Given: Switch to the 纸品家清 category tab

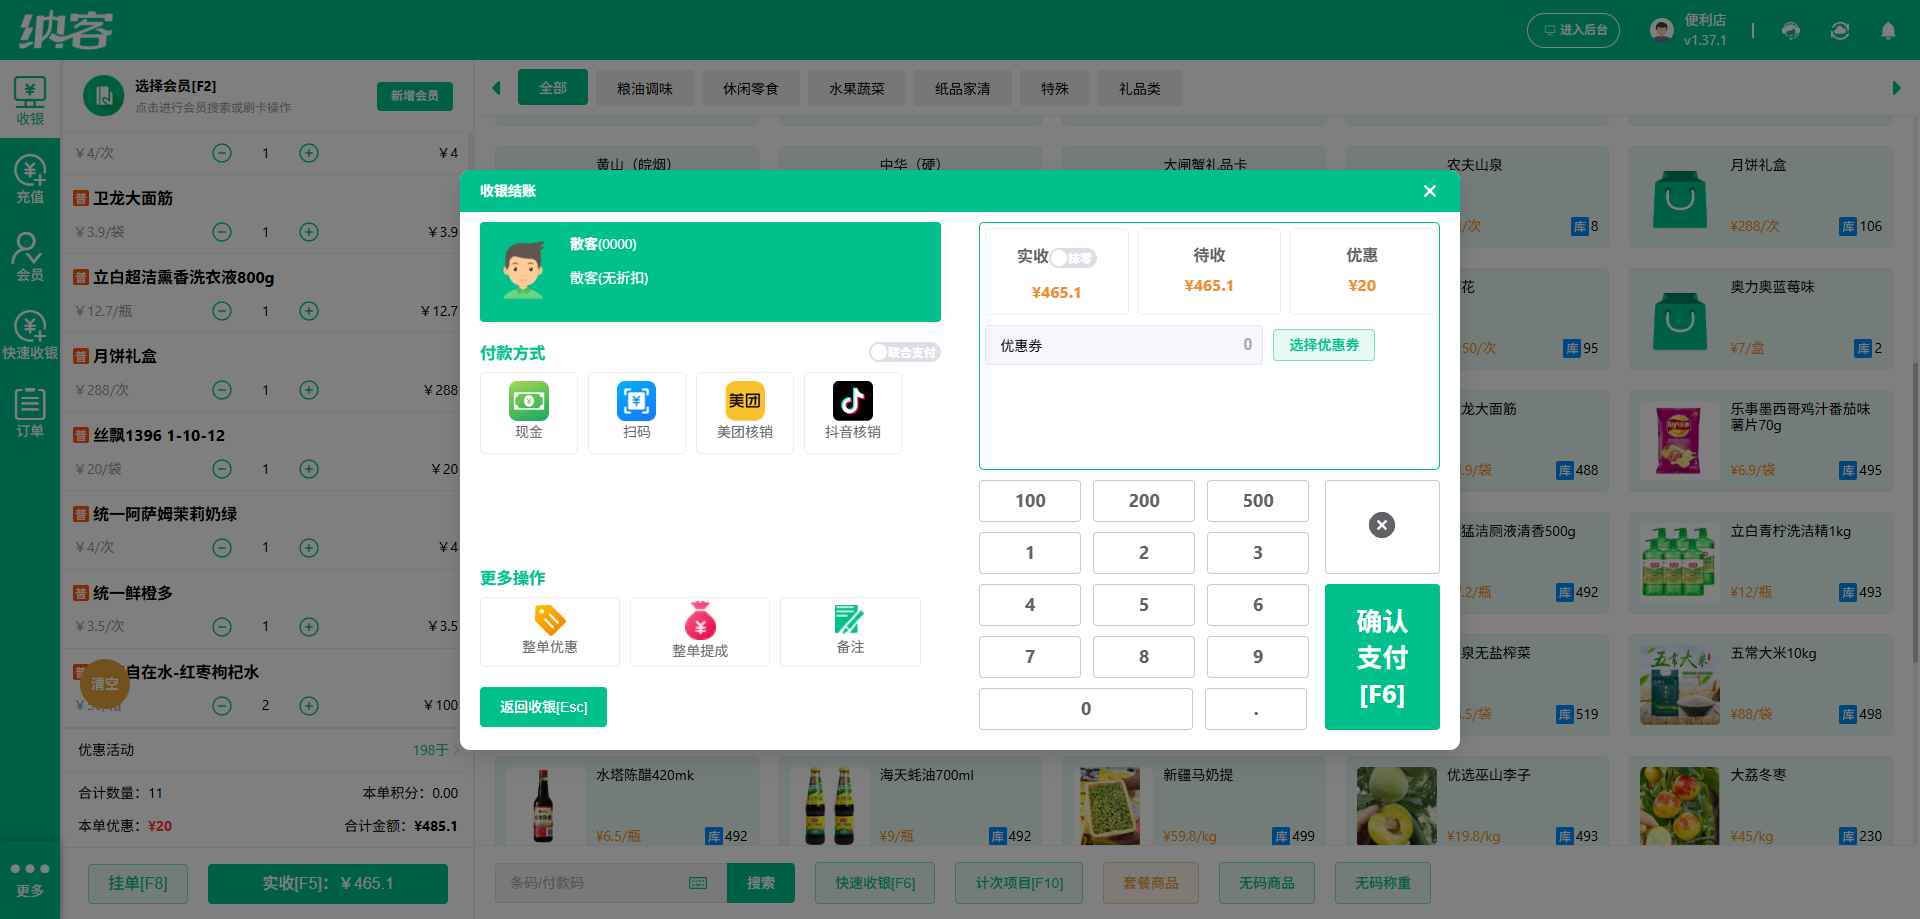Looking at the screenshot, I should (962, 89).
